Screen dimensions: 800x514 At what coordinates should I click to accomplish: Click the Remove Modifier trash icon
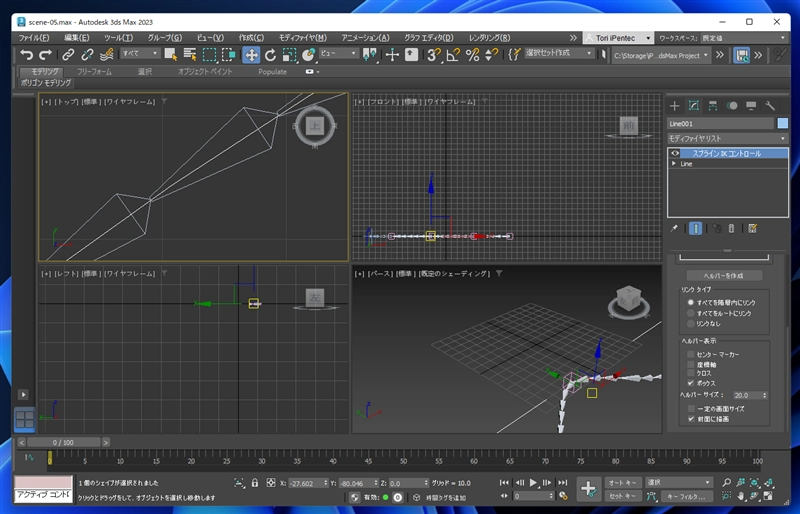pyautogui.click(x=731, y=228)
